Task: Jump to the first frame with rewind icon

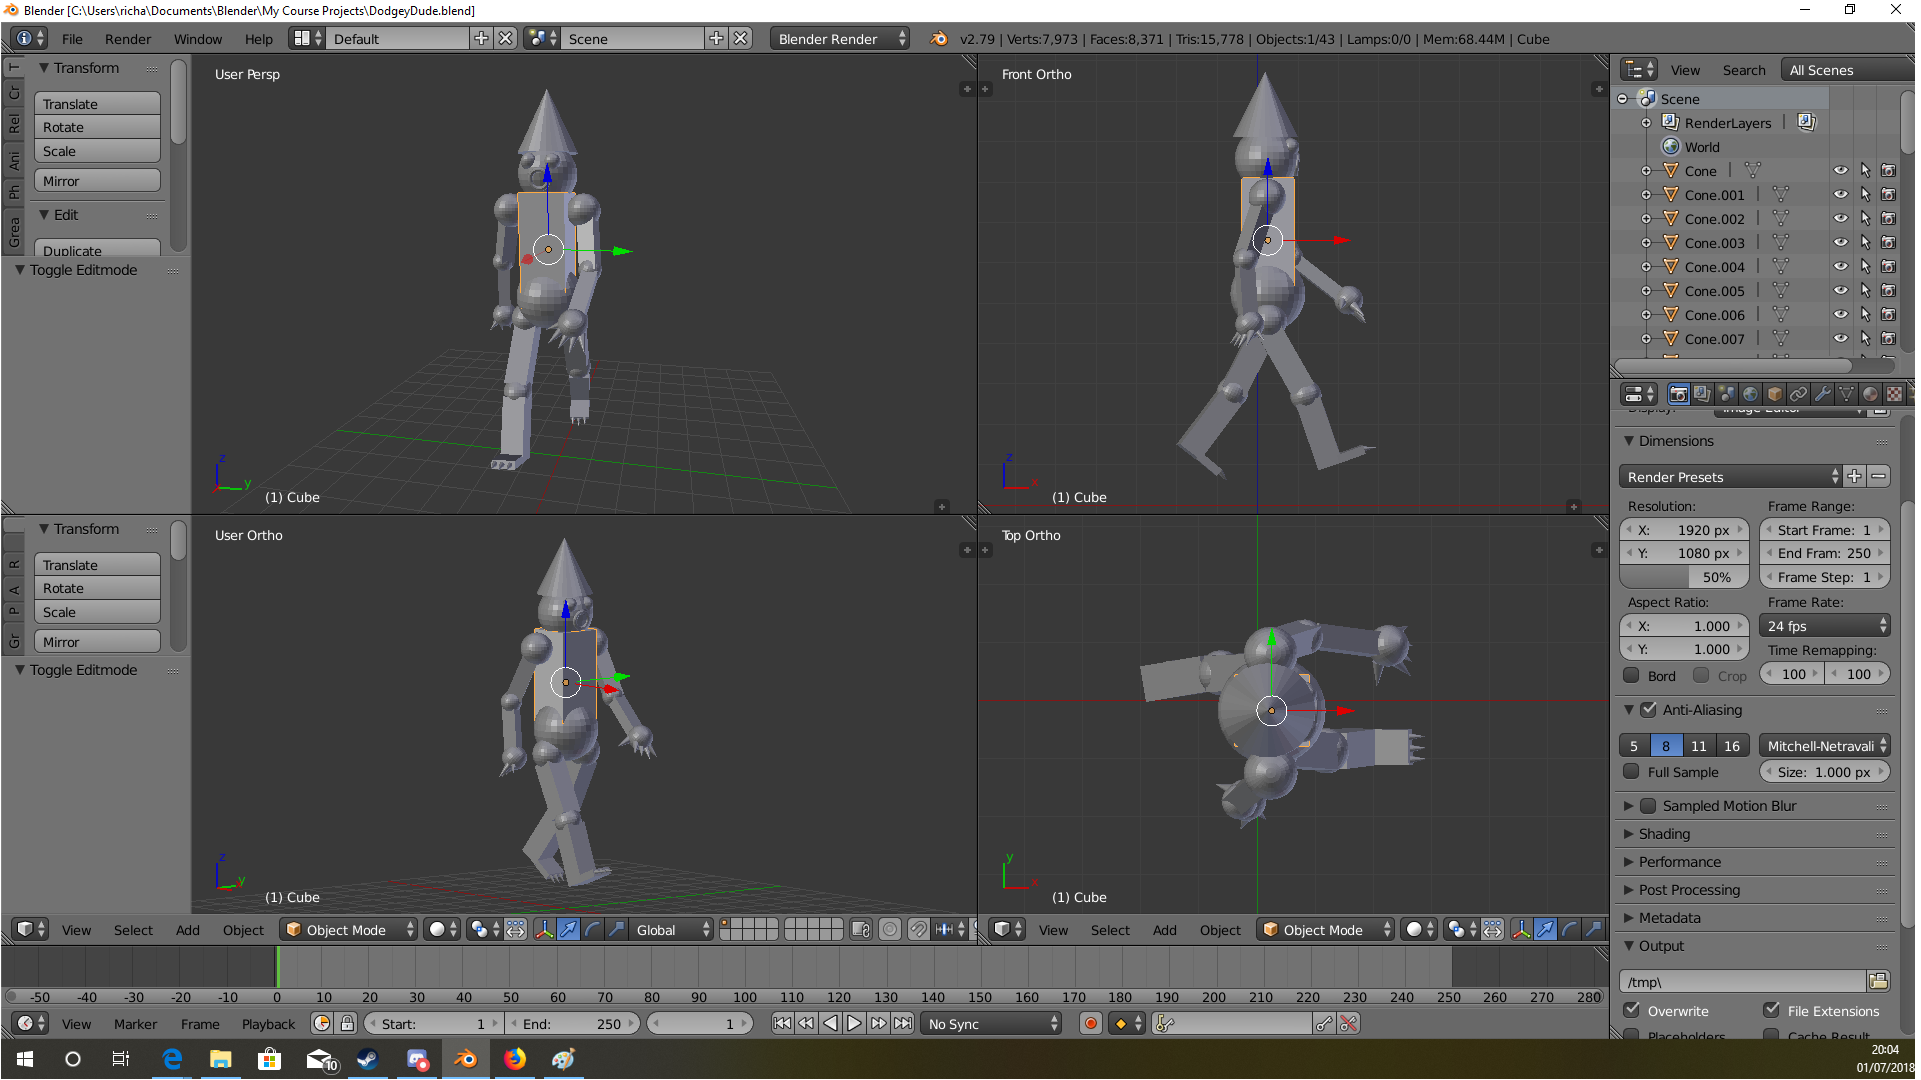Action: click(782, 1024)
